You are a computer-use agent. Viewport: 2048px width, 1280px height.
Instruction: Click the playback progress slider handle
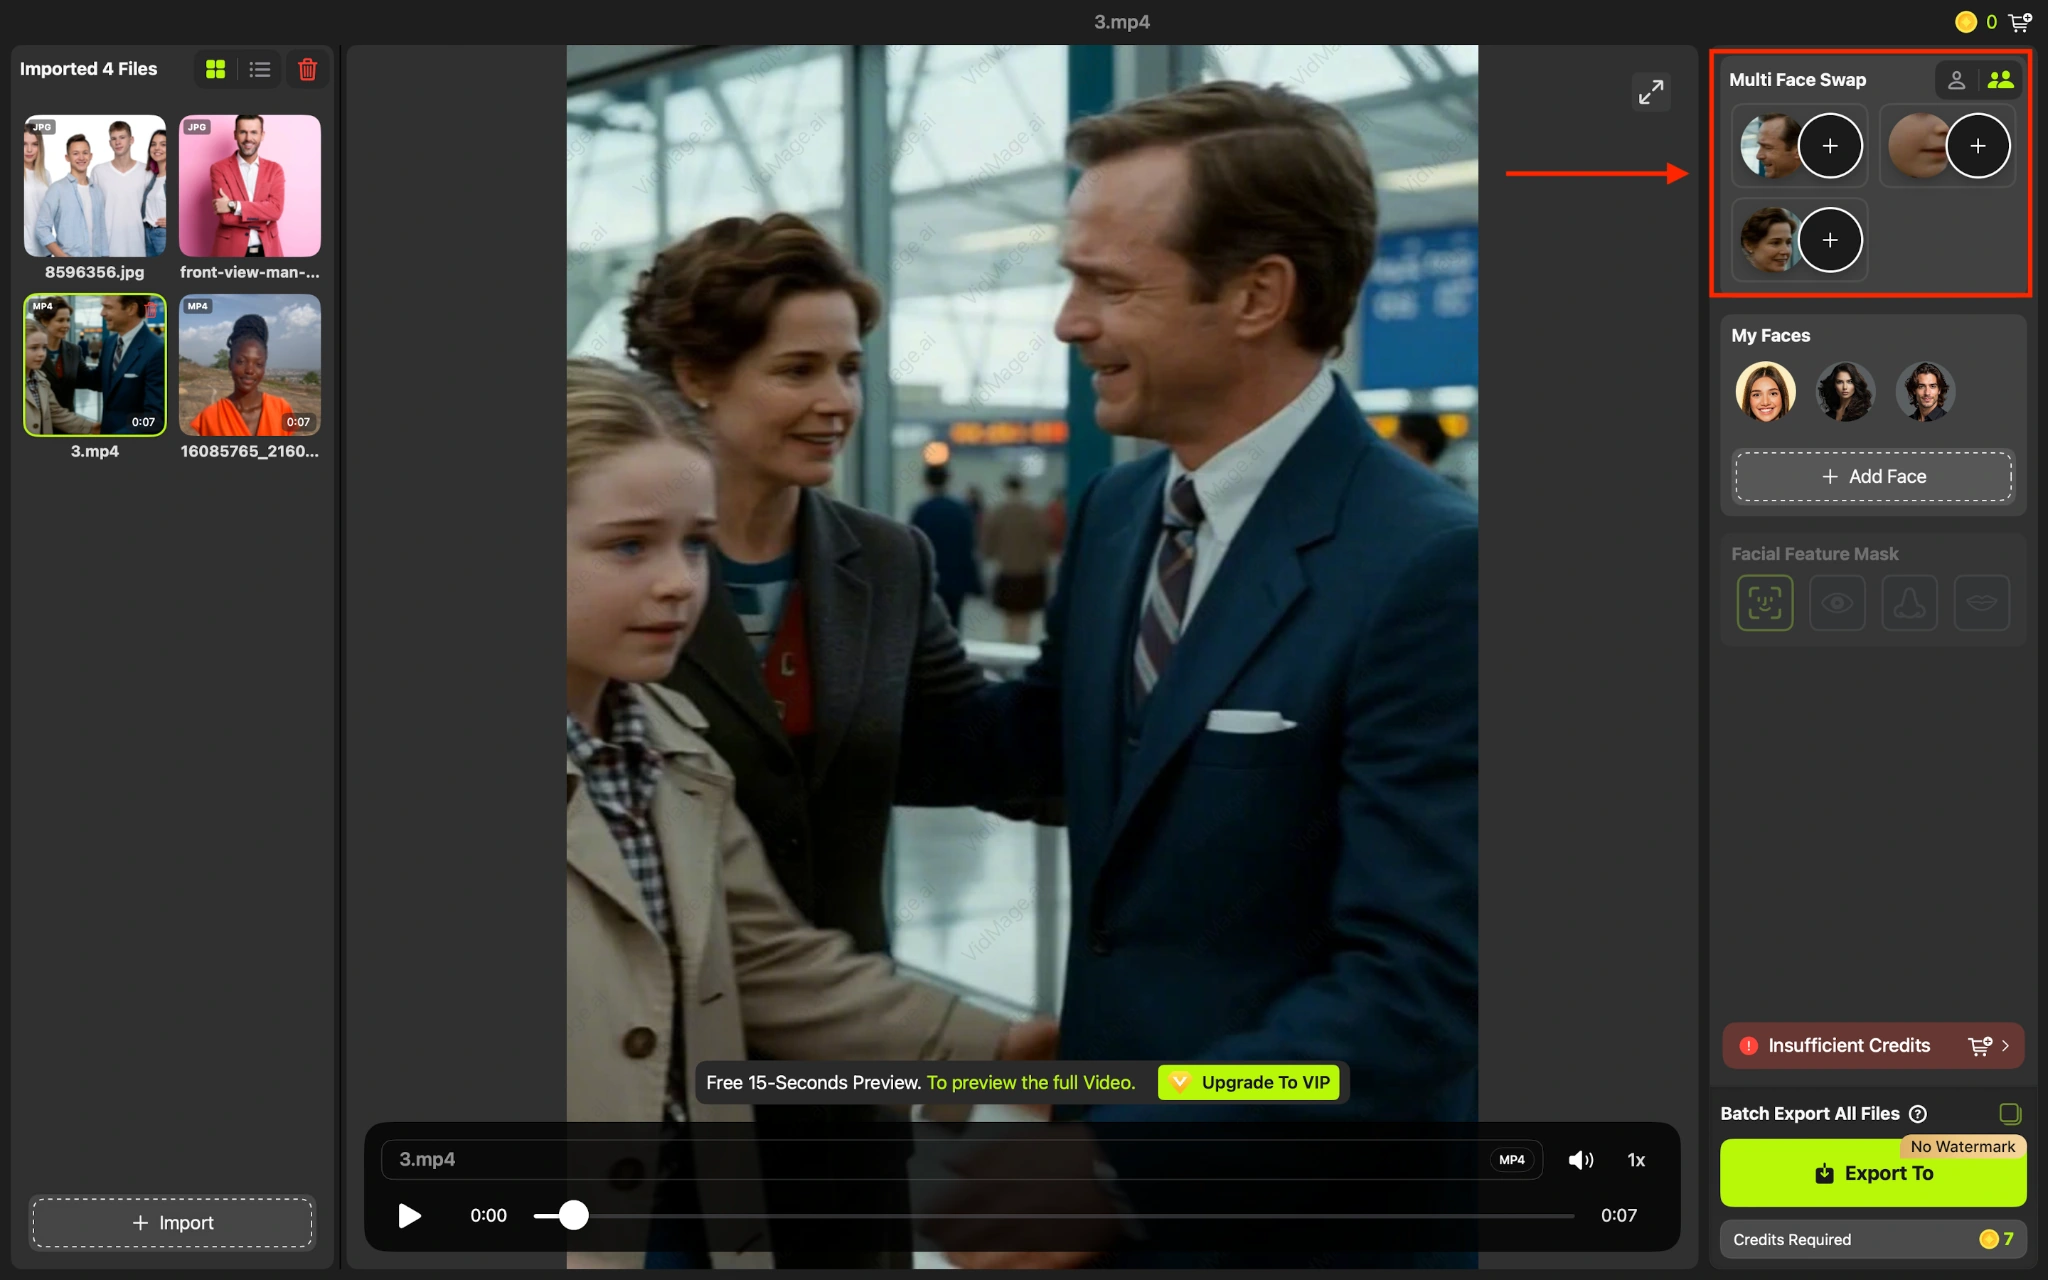(x=573, y=1216)
